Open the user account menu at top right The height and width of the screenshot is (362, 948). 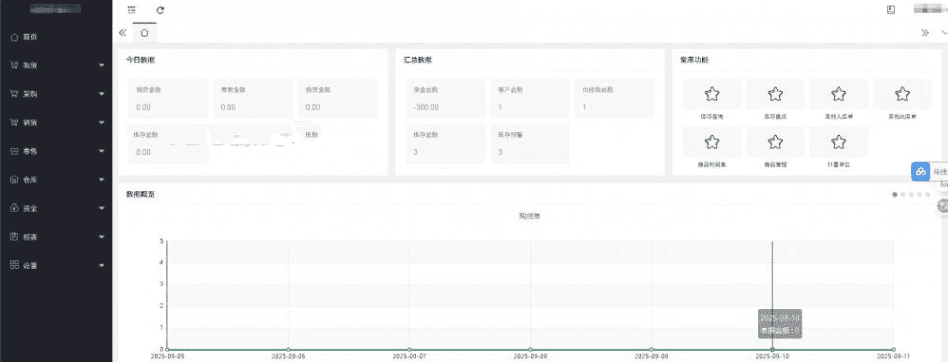click(x=930, y=10)
